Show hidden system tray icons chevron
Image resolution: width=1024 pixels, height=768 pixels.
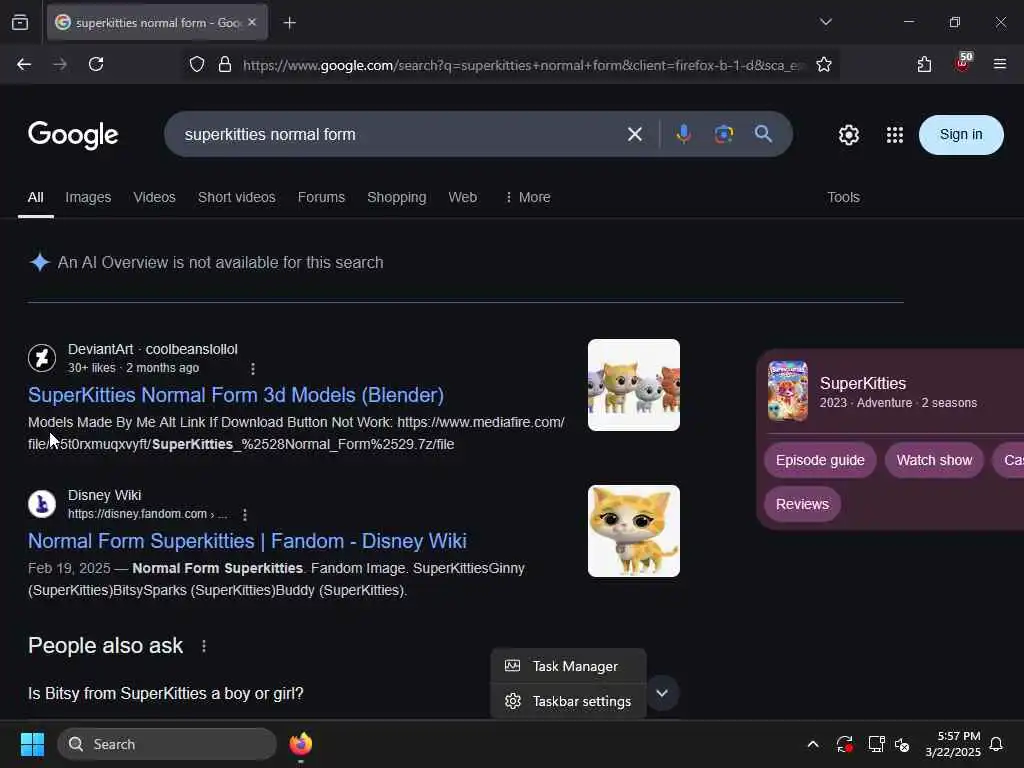click(813, 744)
